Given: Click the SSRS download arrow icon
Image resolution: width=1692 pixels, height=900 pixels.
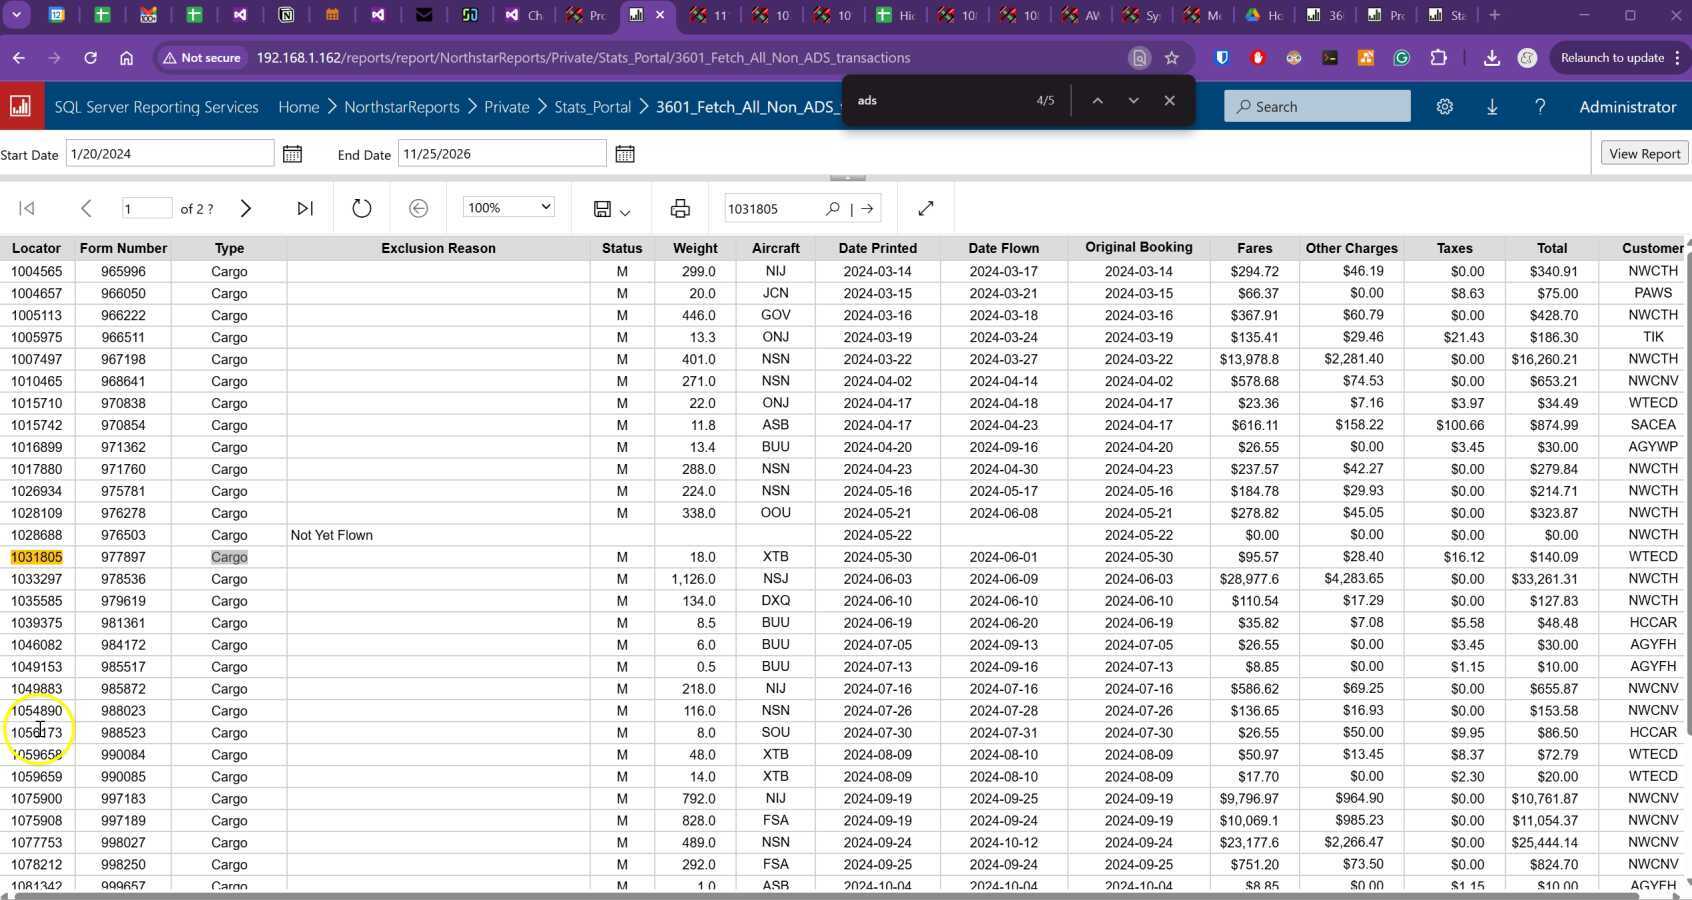Looking at the screenshot, I should tap(1492, 106).
